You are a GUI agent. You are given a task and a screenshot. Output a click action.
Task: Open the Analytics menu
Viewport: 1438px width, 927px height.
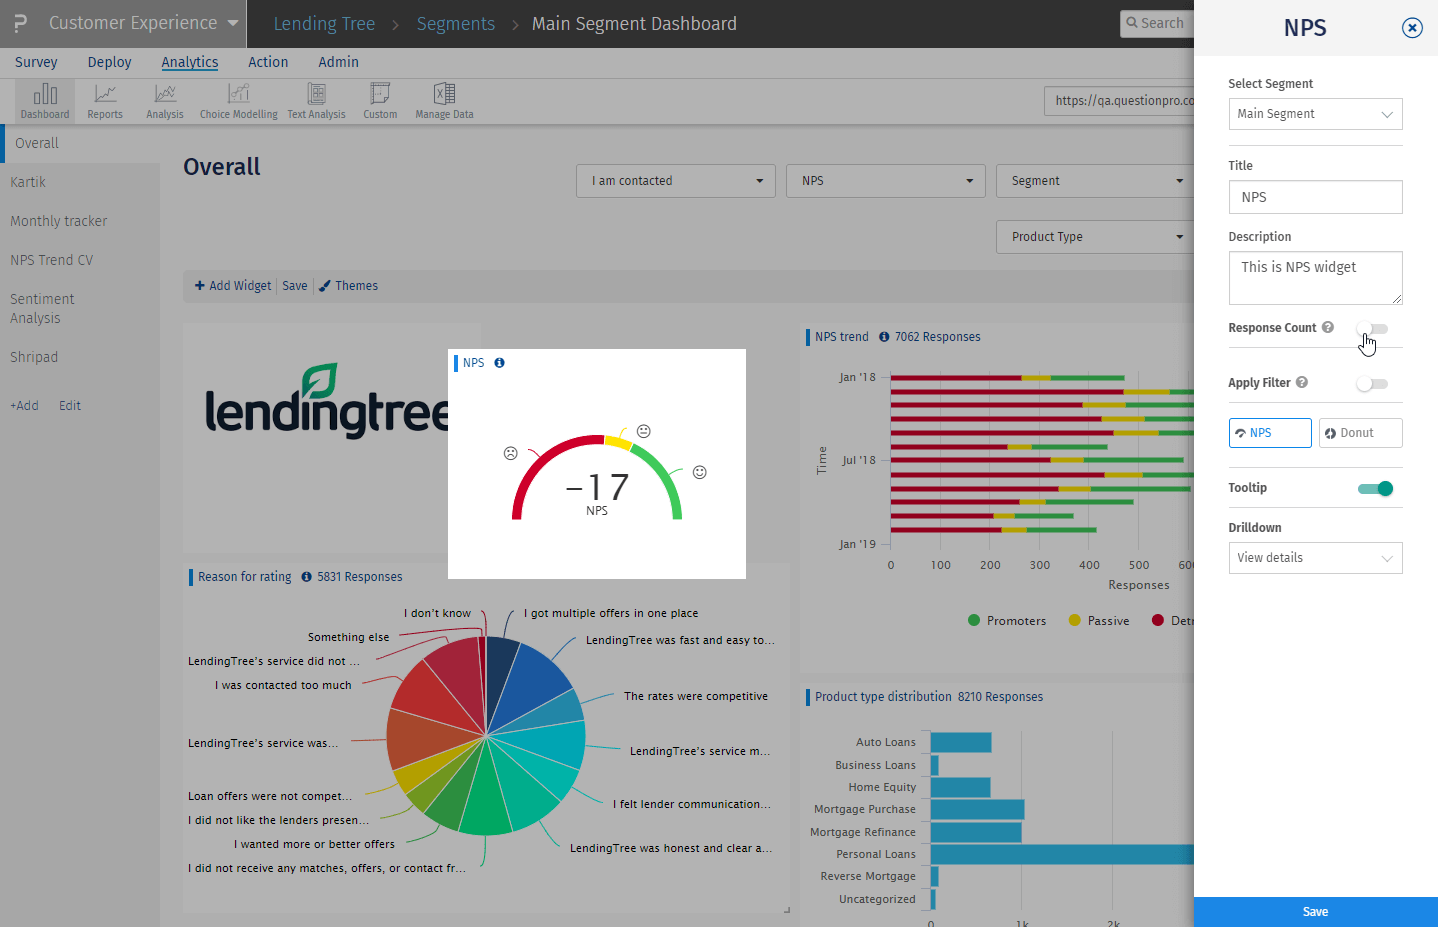tap(190, 62)
